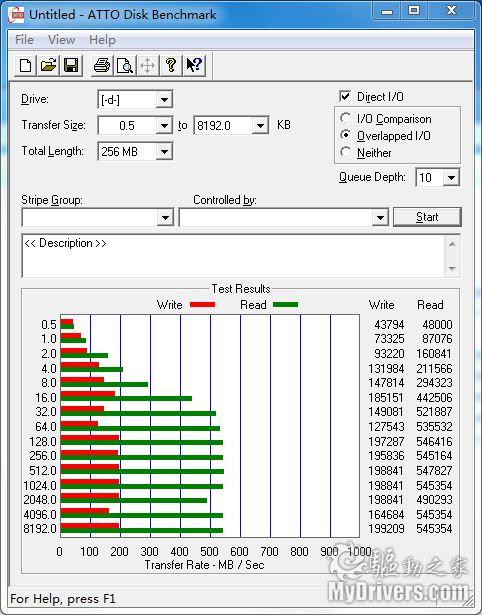Viewport: 482px width, 615px height.
Task: Save results with the floppy disk icon
Action: [71, 65]
